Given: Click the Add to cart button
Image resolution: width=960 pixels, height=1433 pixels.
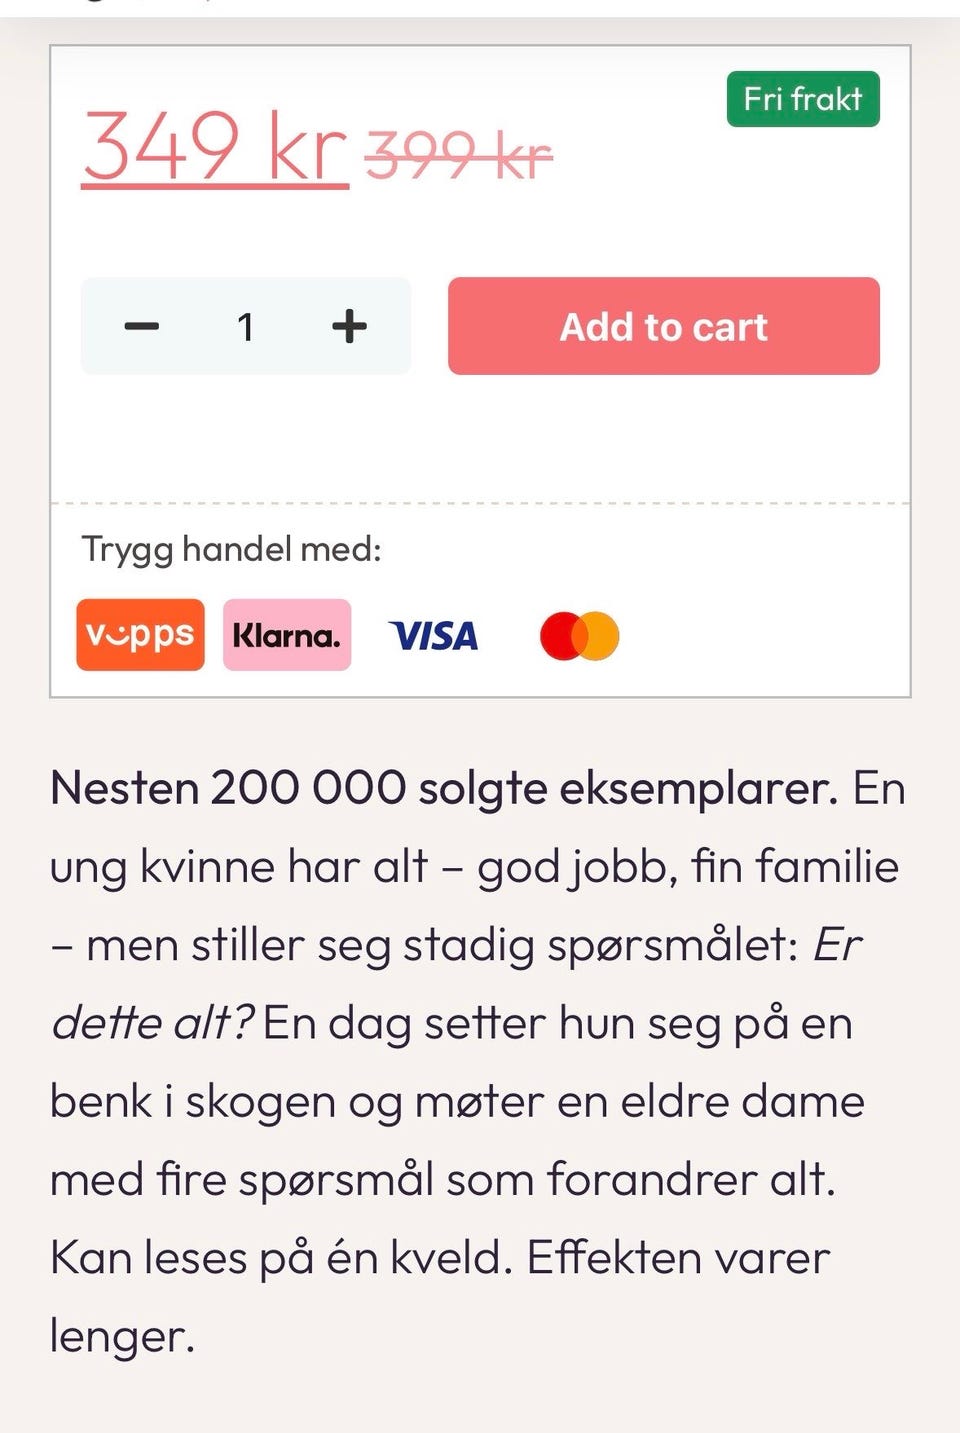Looking at the screenshot, I should pos(664,326).
